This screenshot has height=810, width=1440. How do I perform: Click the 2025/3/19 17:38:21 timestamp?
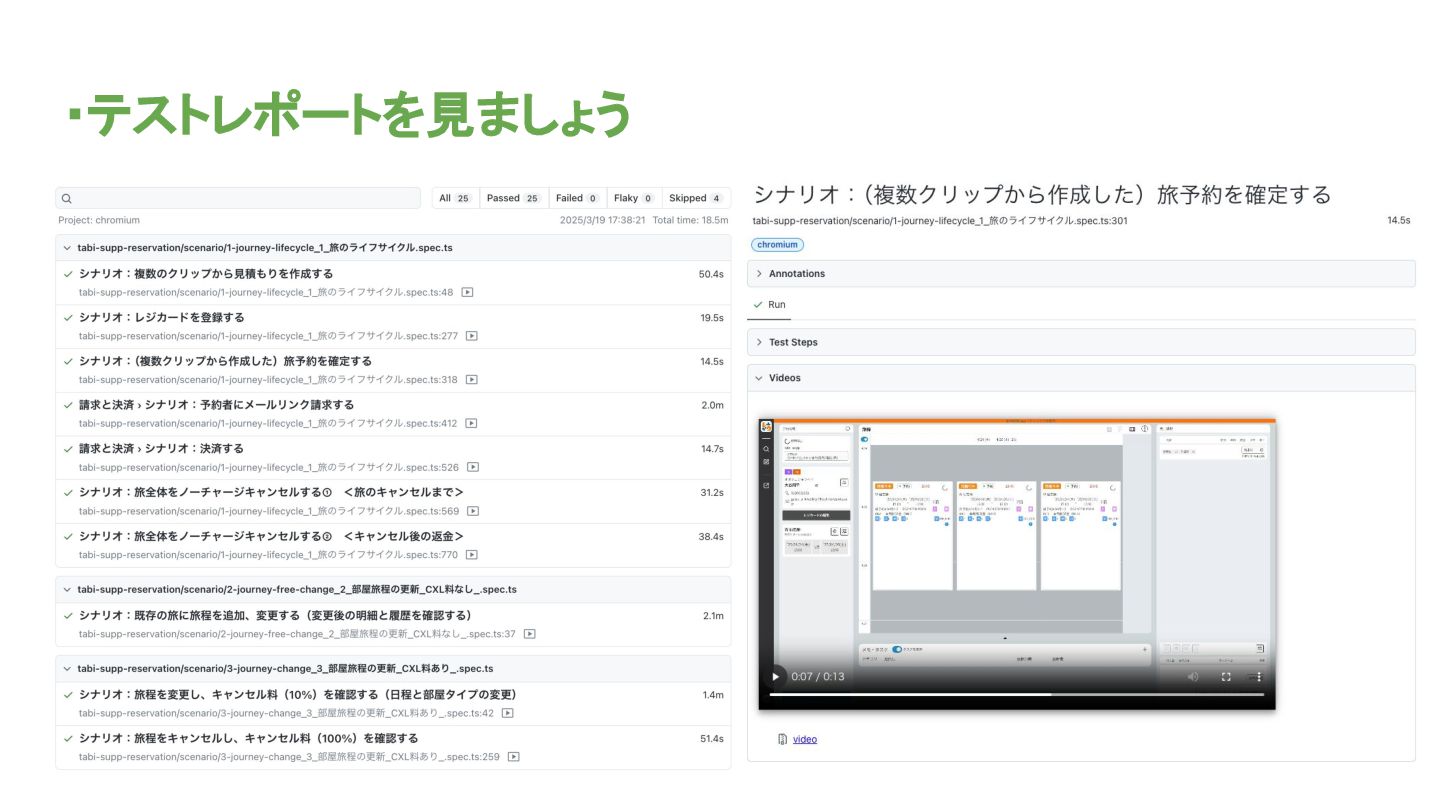point(603,220)
